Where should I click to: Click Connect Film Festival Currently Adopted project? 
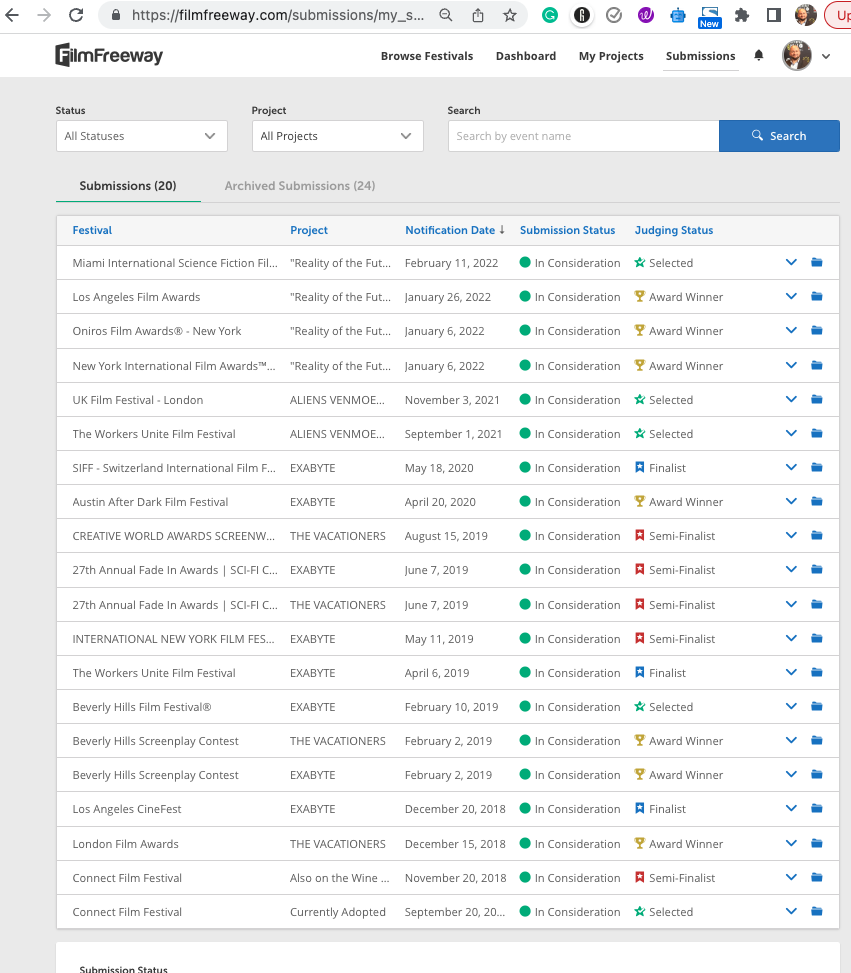[338, 912]
